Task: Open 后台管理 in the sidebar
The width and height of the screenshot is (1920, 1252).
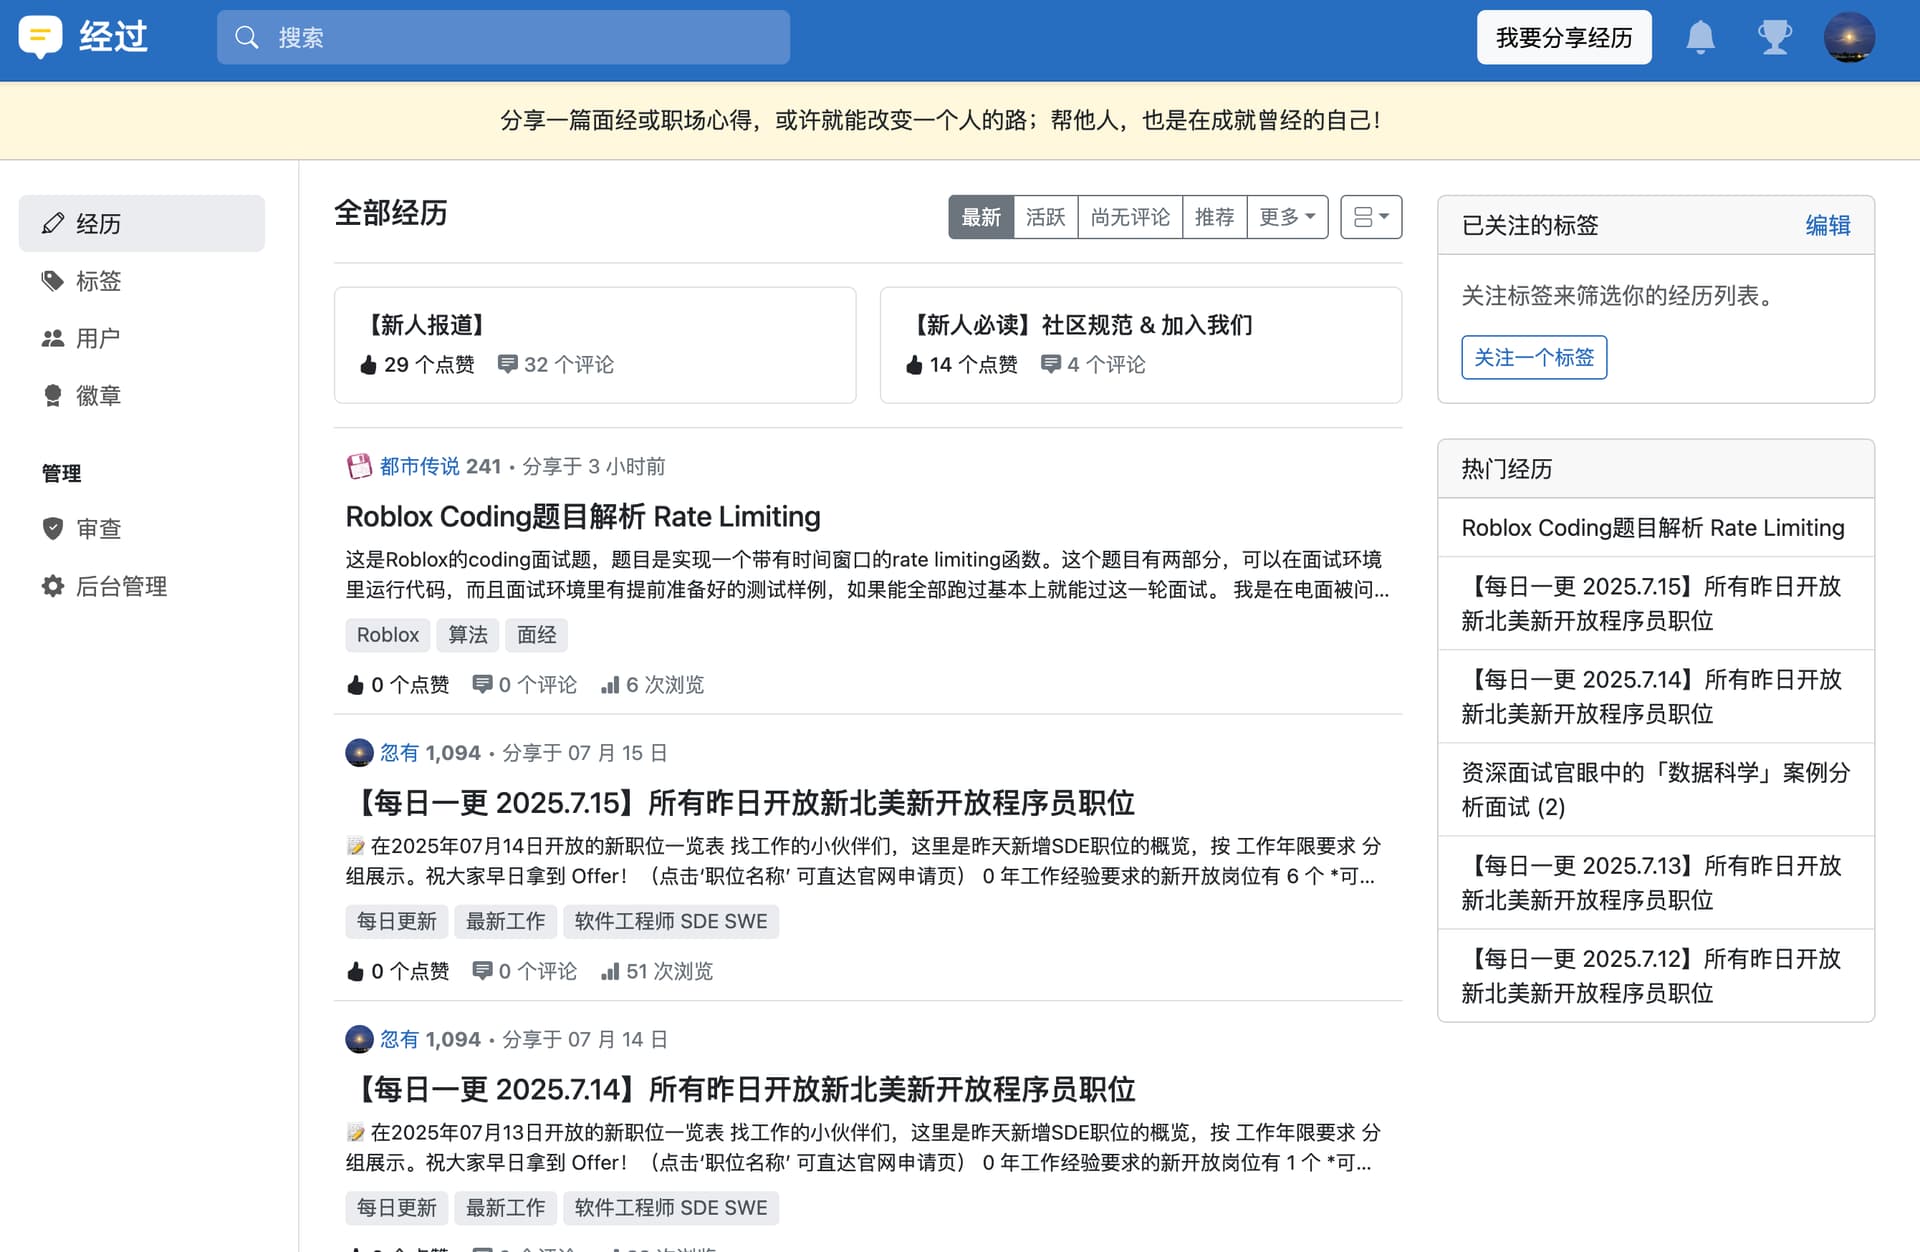Action: (x=142, y=586)
